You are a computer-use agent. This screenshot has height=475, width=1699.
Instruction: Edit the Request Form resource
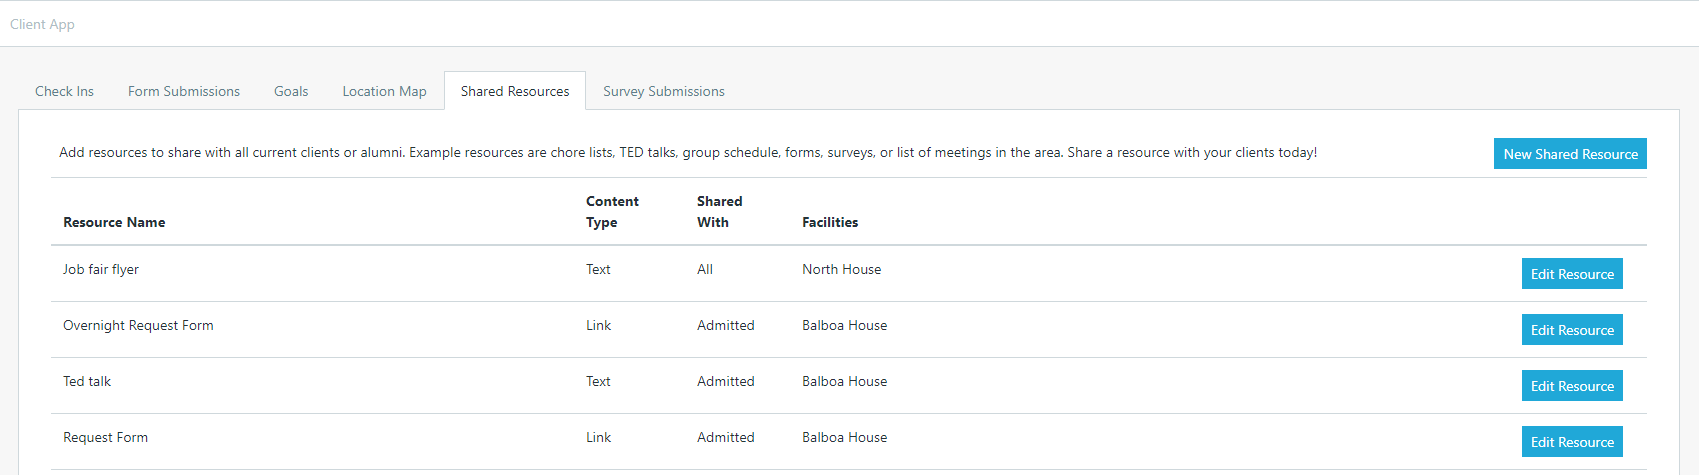[x=1572, y=442]
